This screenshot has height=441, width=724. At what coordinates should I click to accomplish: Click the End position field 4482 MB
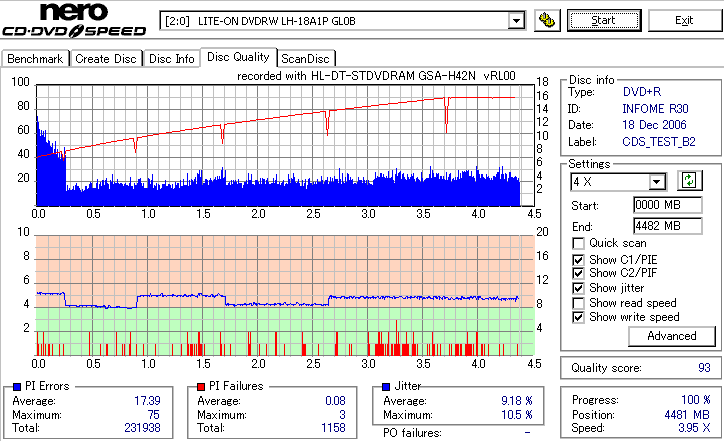668,226
